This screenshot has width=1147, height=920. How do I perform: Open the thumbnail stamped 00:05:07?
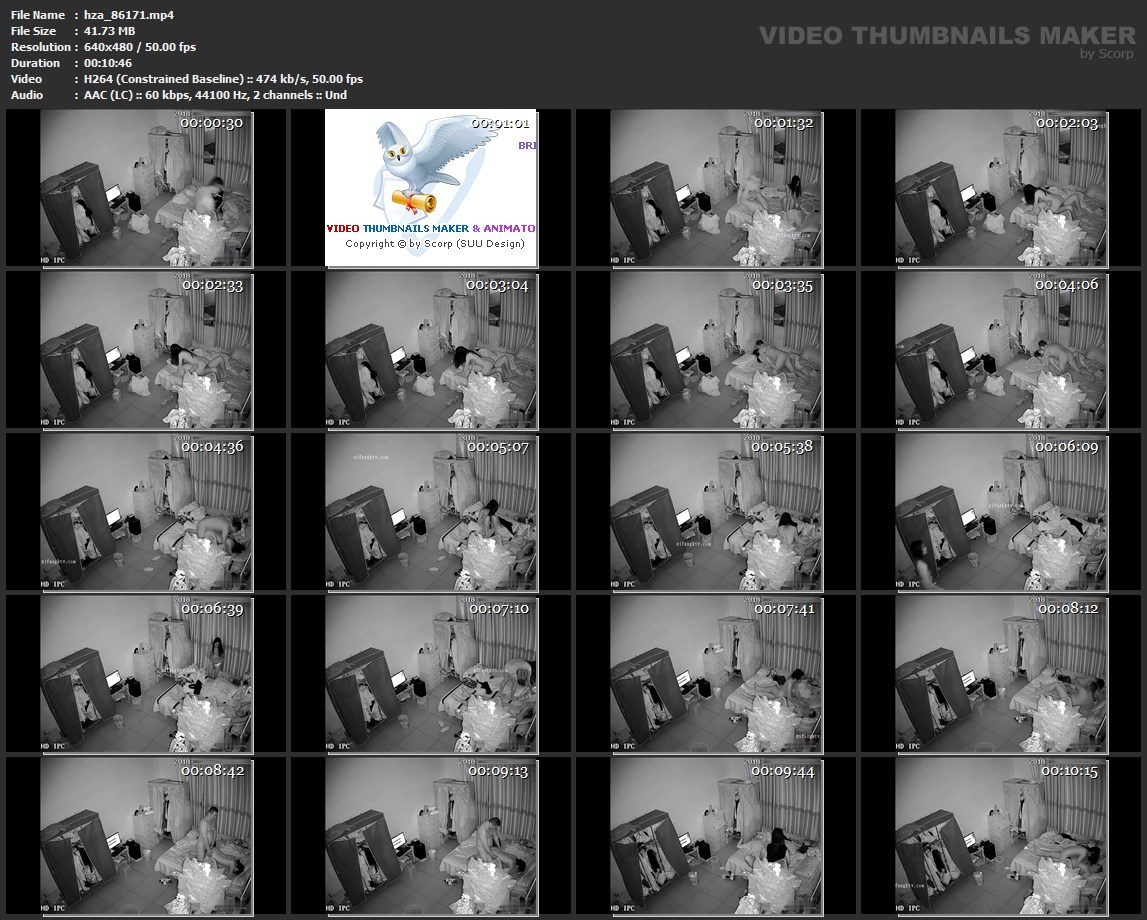pos(431,511)
